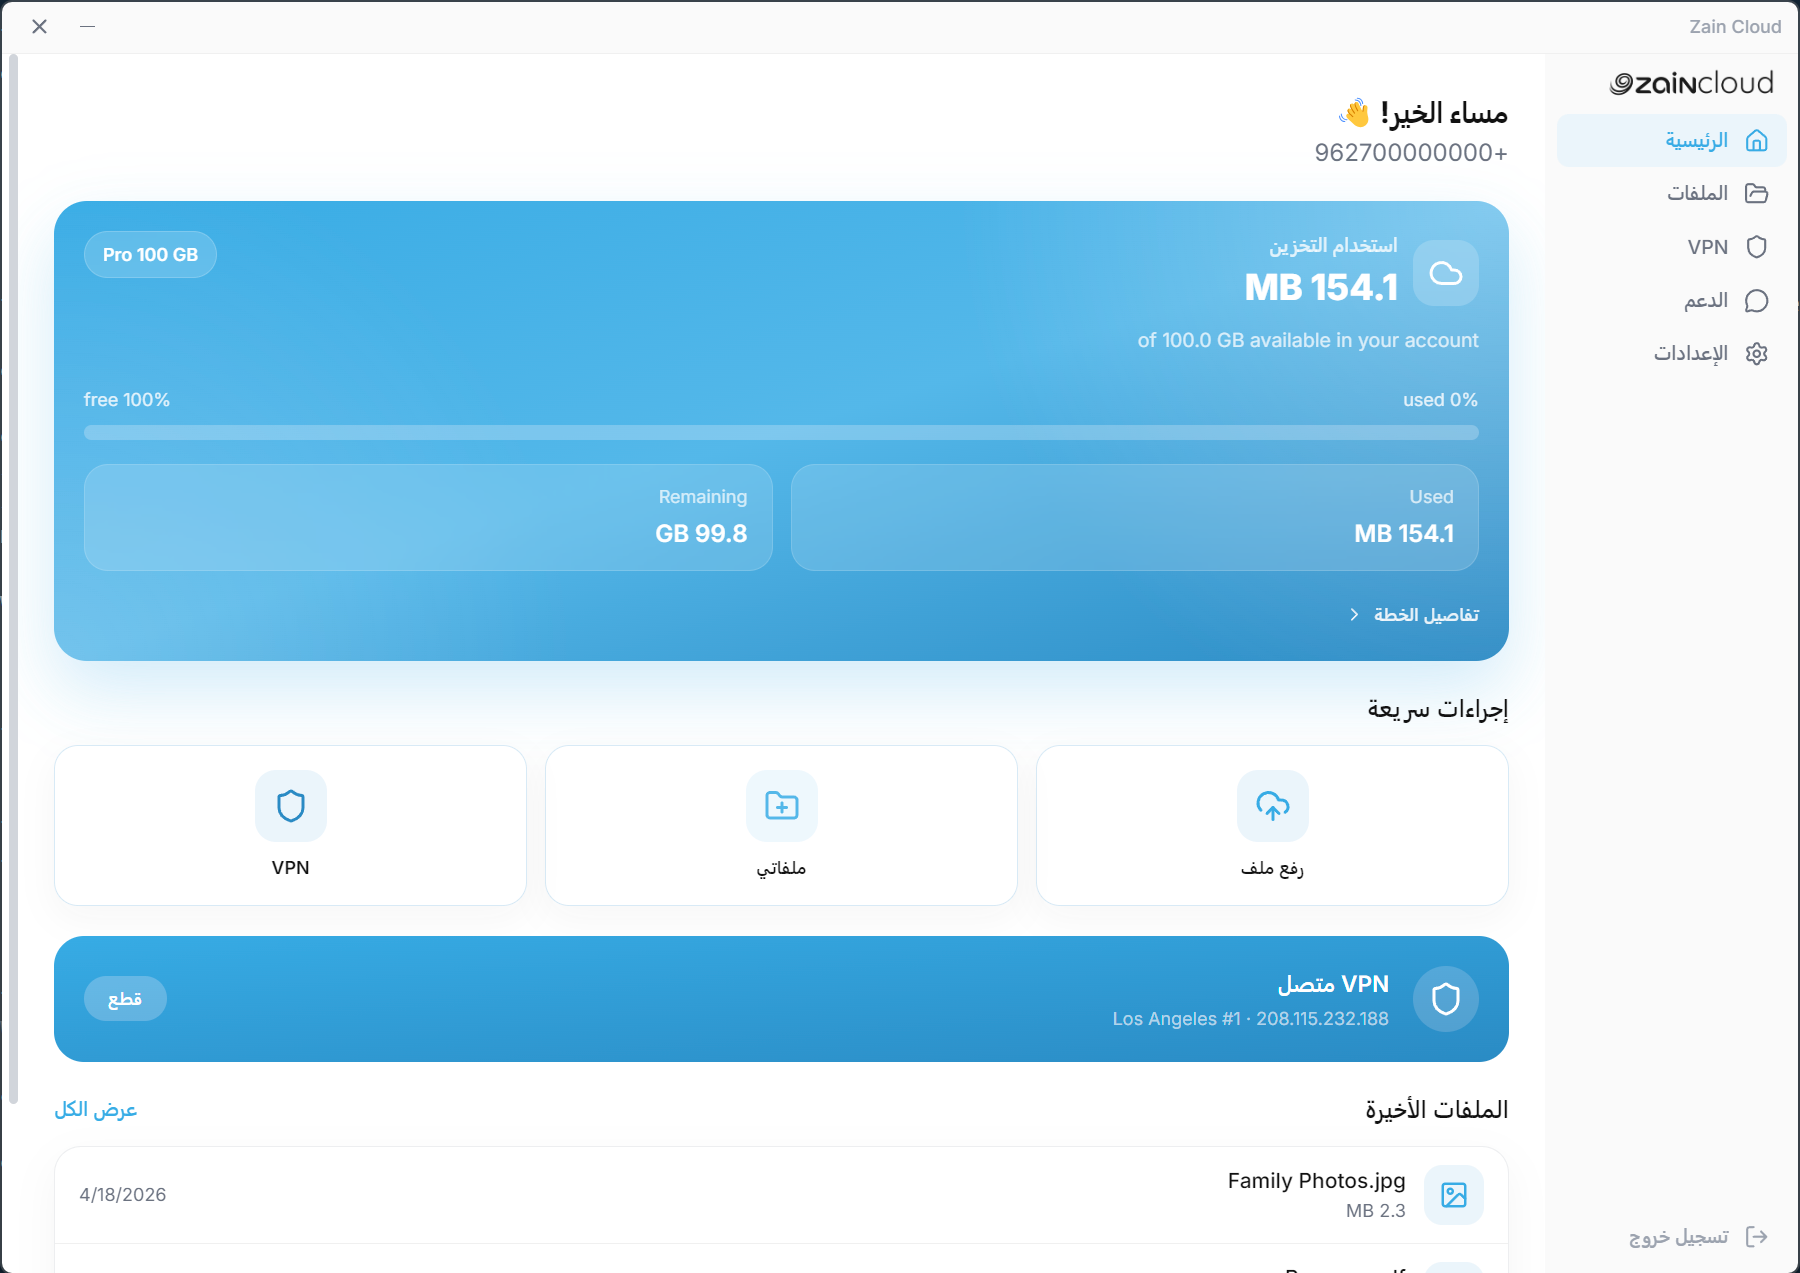Image resolution: width=1800 pixels, height=1273 pixels.
Task: Click the chat bubble icon beside الدعم
Action: tap(1756, 300)
